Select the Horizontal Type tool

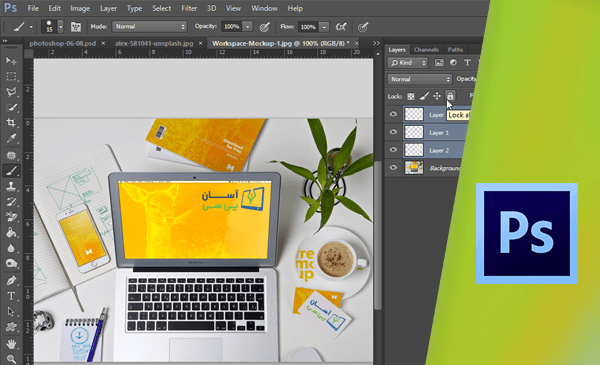[11, 296]
